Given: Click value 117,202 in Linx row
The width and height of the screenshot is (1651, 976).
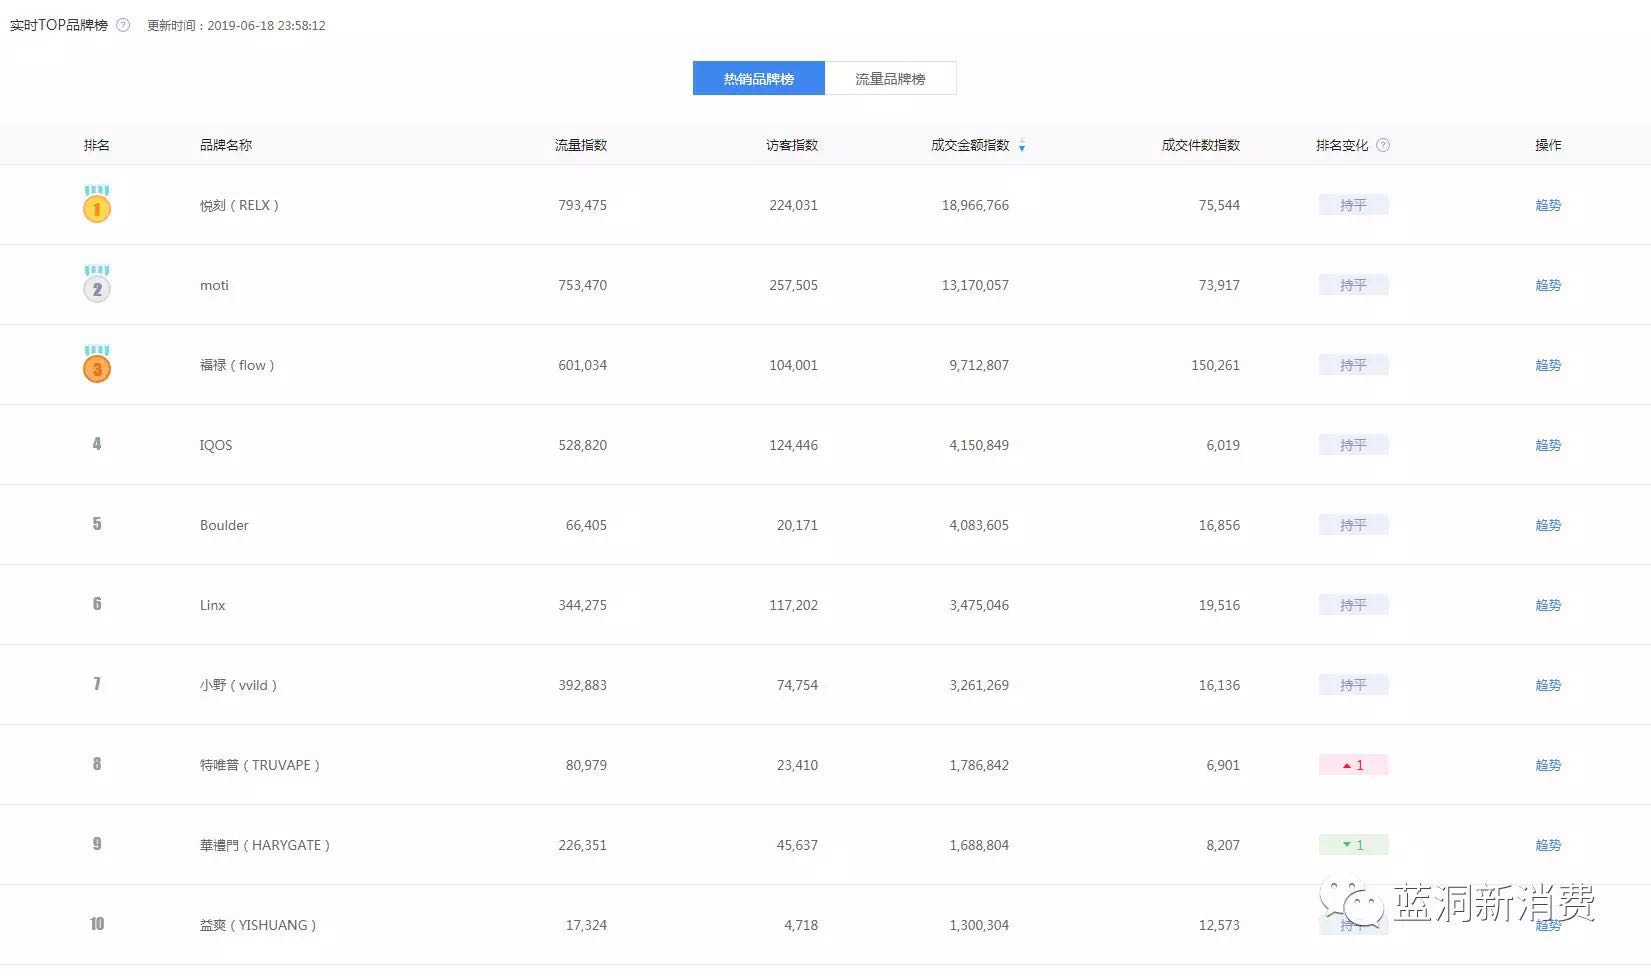Looking at the screenshot, I should click(x=794, y=605).
